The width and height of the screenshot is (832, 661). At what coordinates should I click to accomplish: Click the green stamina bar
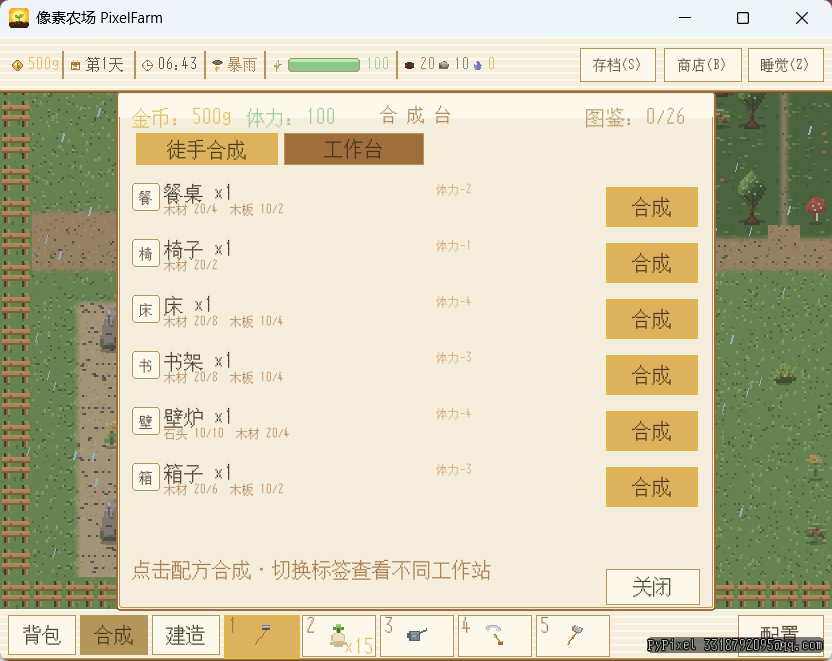pos(324,65)
